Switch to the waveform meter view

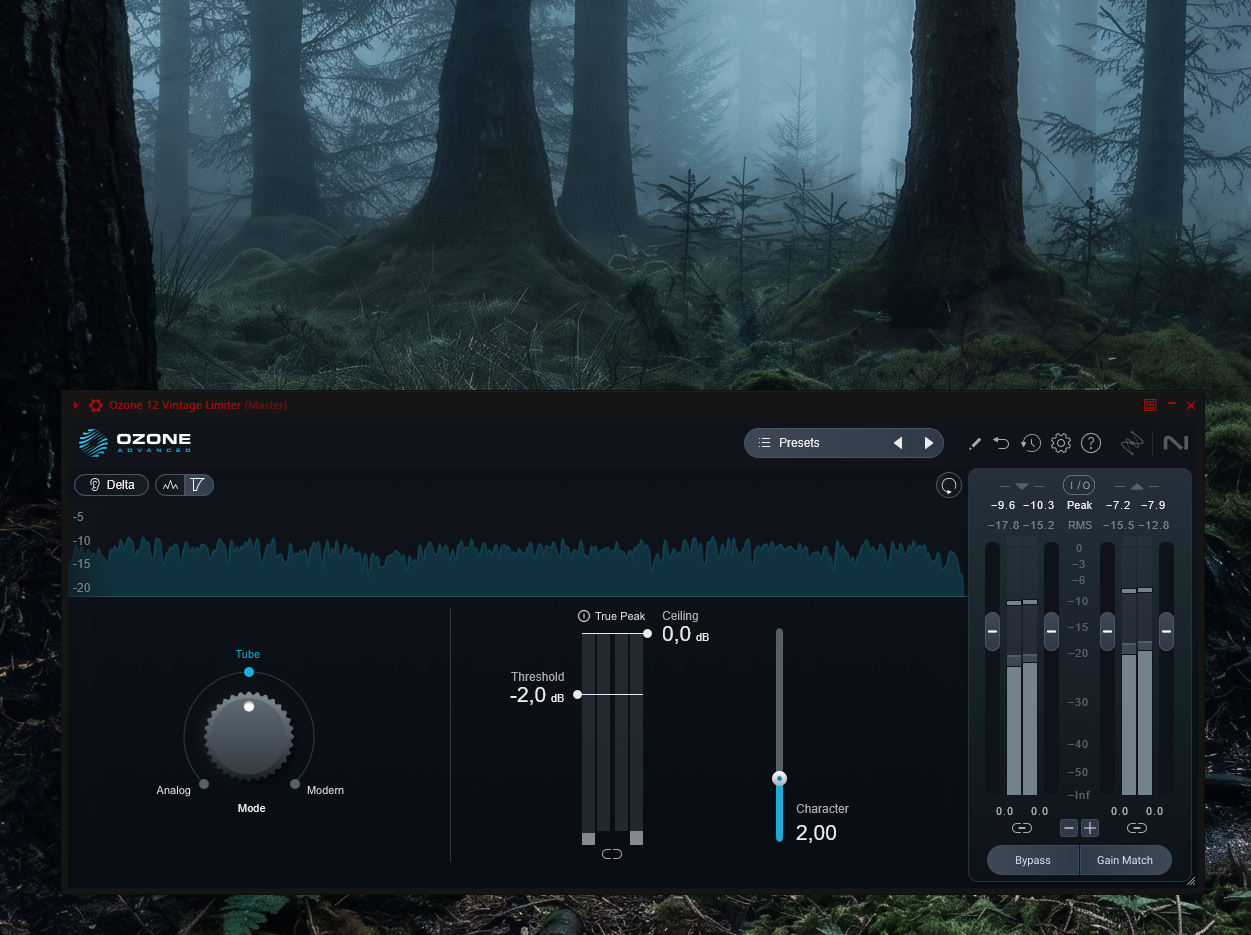tap(170, 485)
